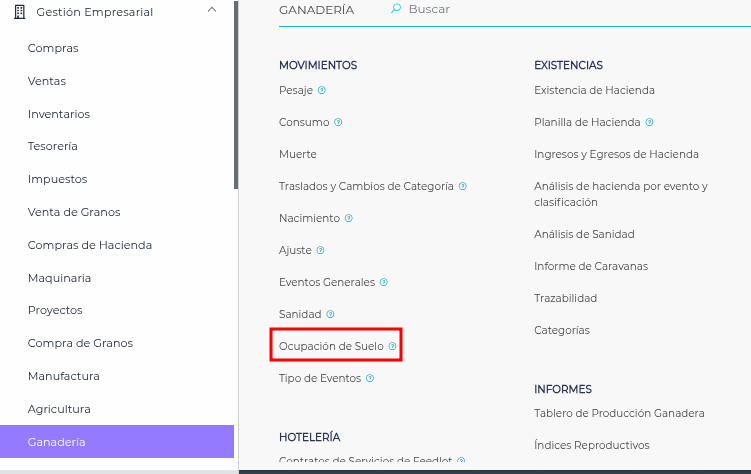Click help icon next to Planilla de Hacienda
Image resolution: width=751 pixels, height=474 pixels.
pos(650,122)
